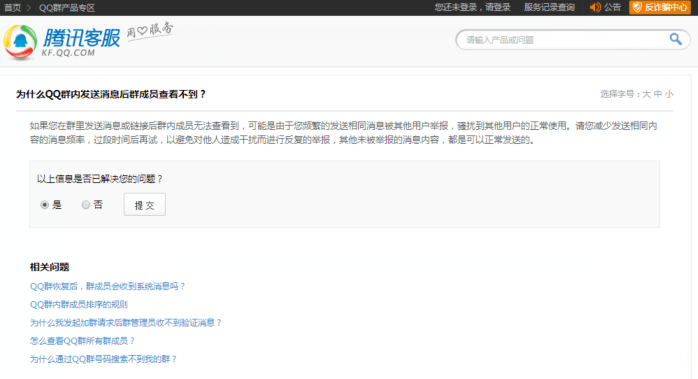Select the 否 radio button
Viewport: 698px width, 379px height.
point(86,204)
